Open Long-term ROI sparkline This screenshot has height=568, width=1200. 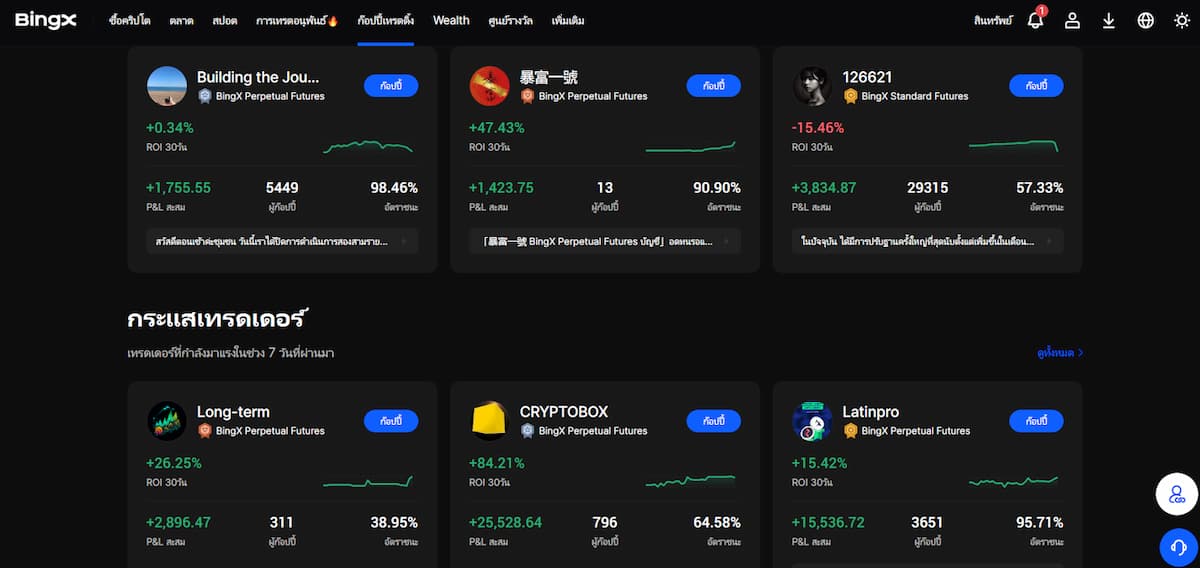point(368,482)
